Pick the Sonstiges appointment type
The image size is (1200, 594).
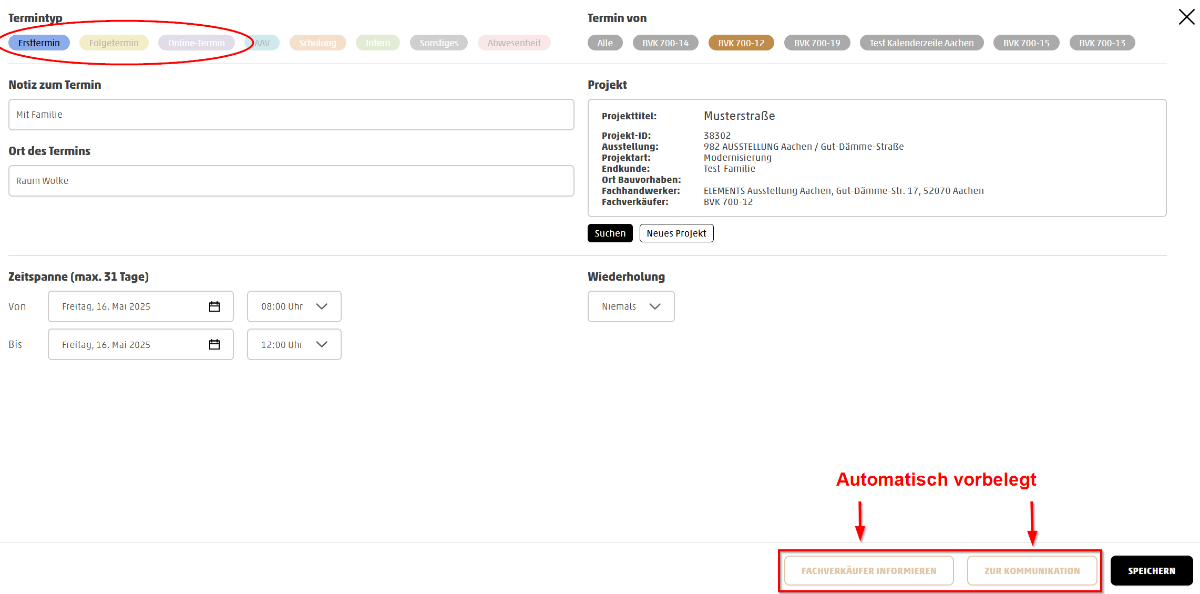tap(438, 43)
